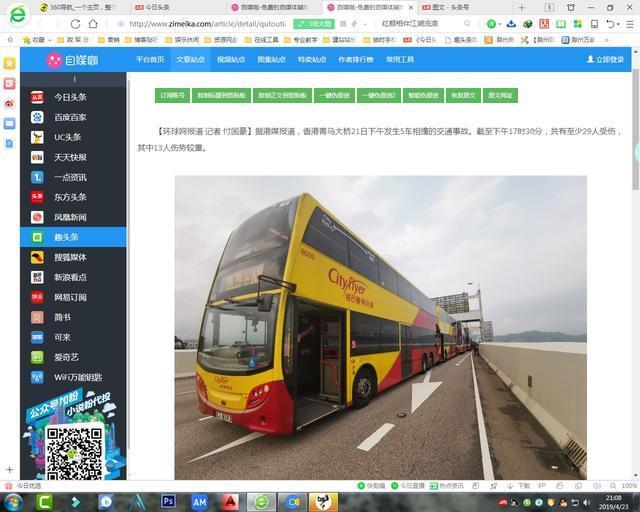The width and height of the screenshot is (640, 512).
Task: Launch Photoshop from the taskbar
Action: [x=168, y=501]
